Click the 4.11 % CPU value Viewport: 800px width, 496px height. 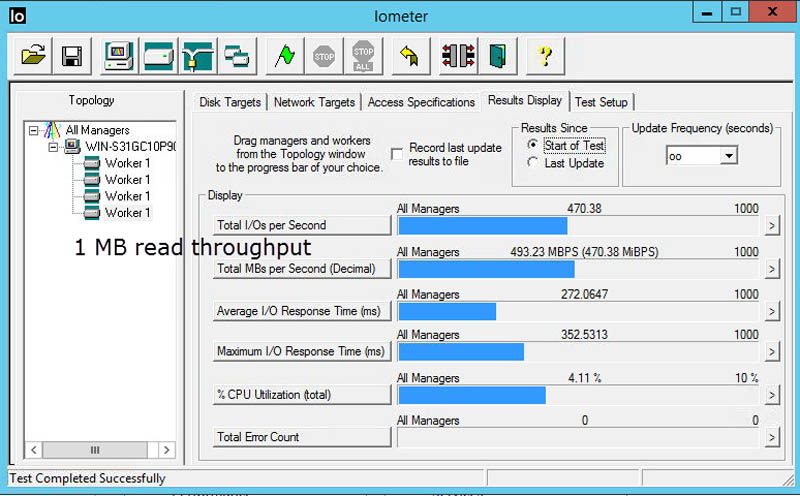(x=585, y=378)
